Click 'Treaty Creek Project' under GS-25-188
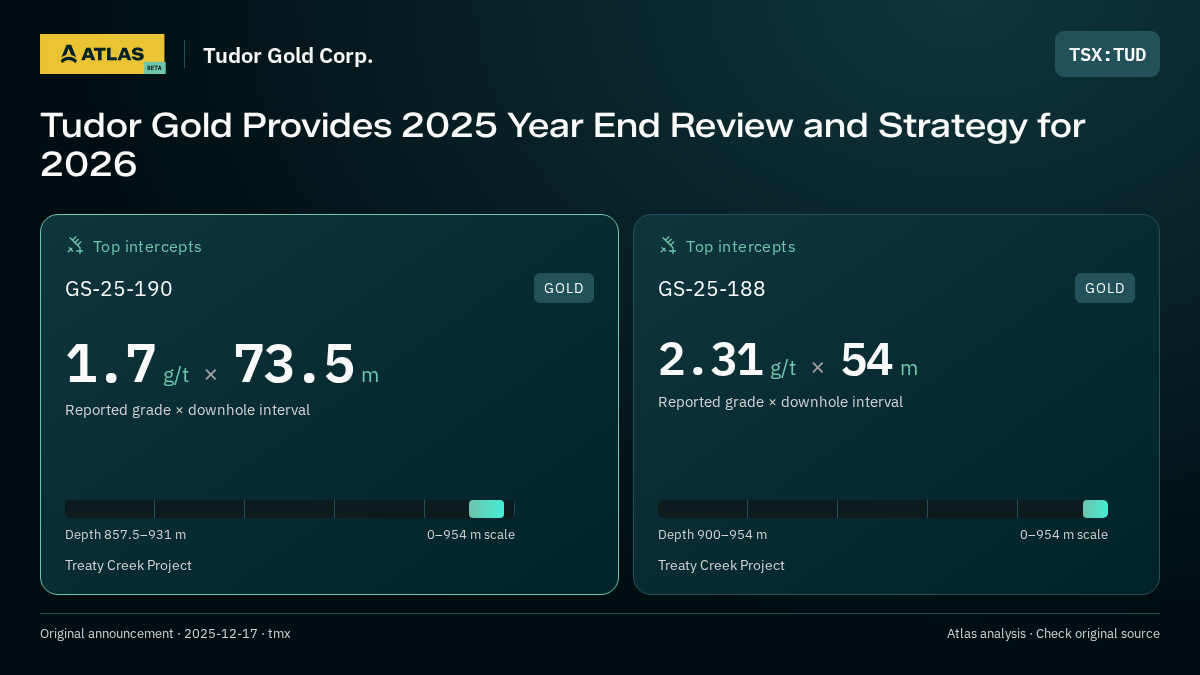Screen dimensions: 1200x675 (x=721, y=565)
